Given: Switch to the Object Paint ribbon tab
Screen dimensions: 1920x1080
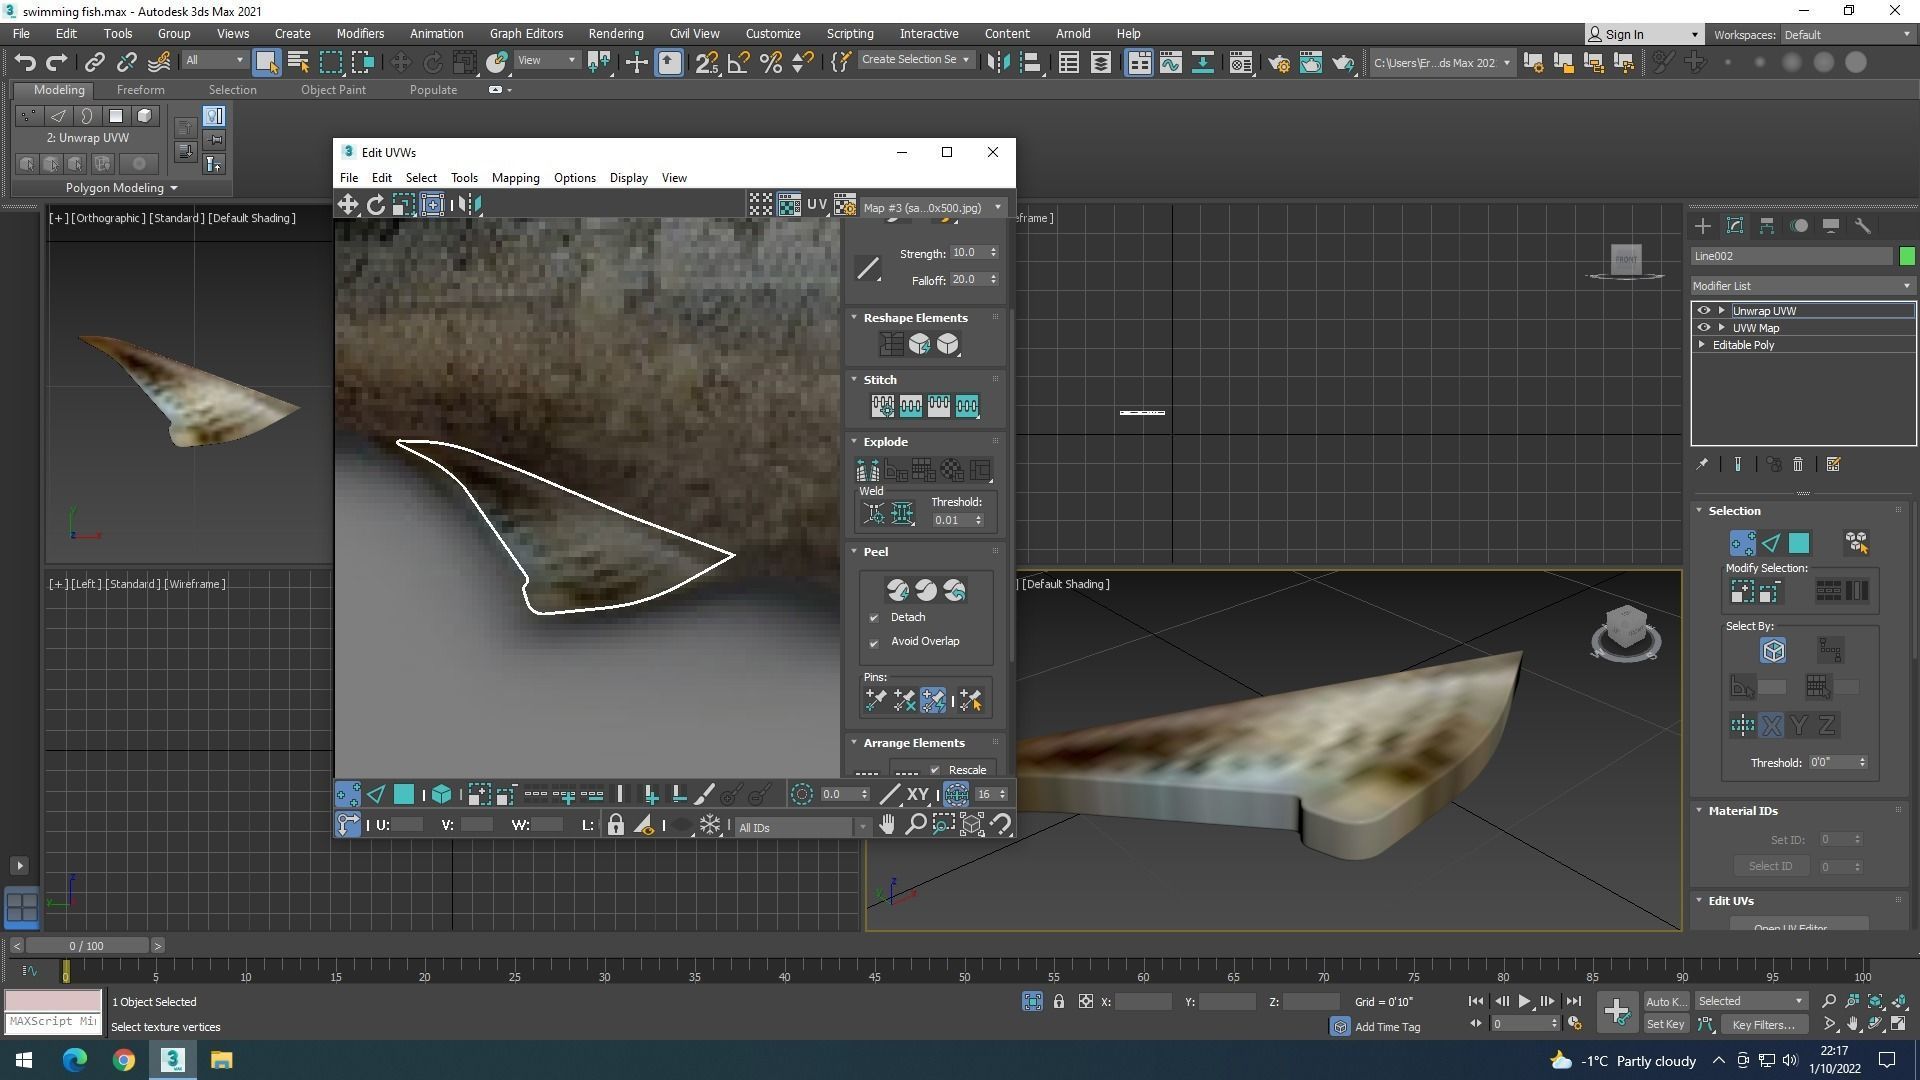Looking at the screenshot, I should click(x=333, y=90).
